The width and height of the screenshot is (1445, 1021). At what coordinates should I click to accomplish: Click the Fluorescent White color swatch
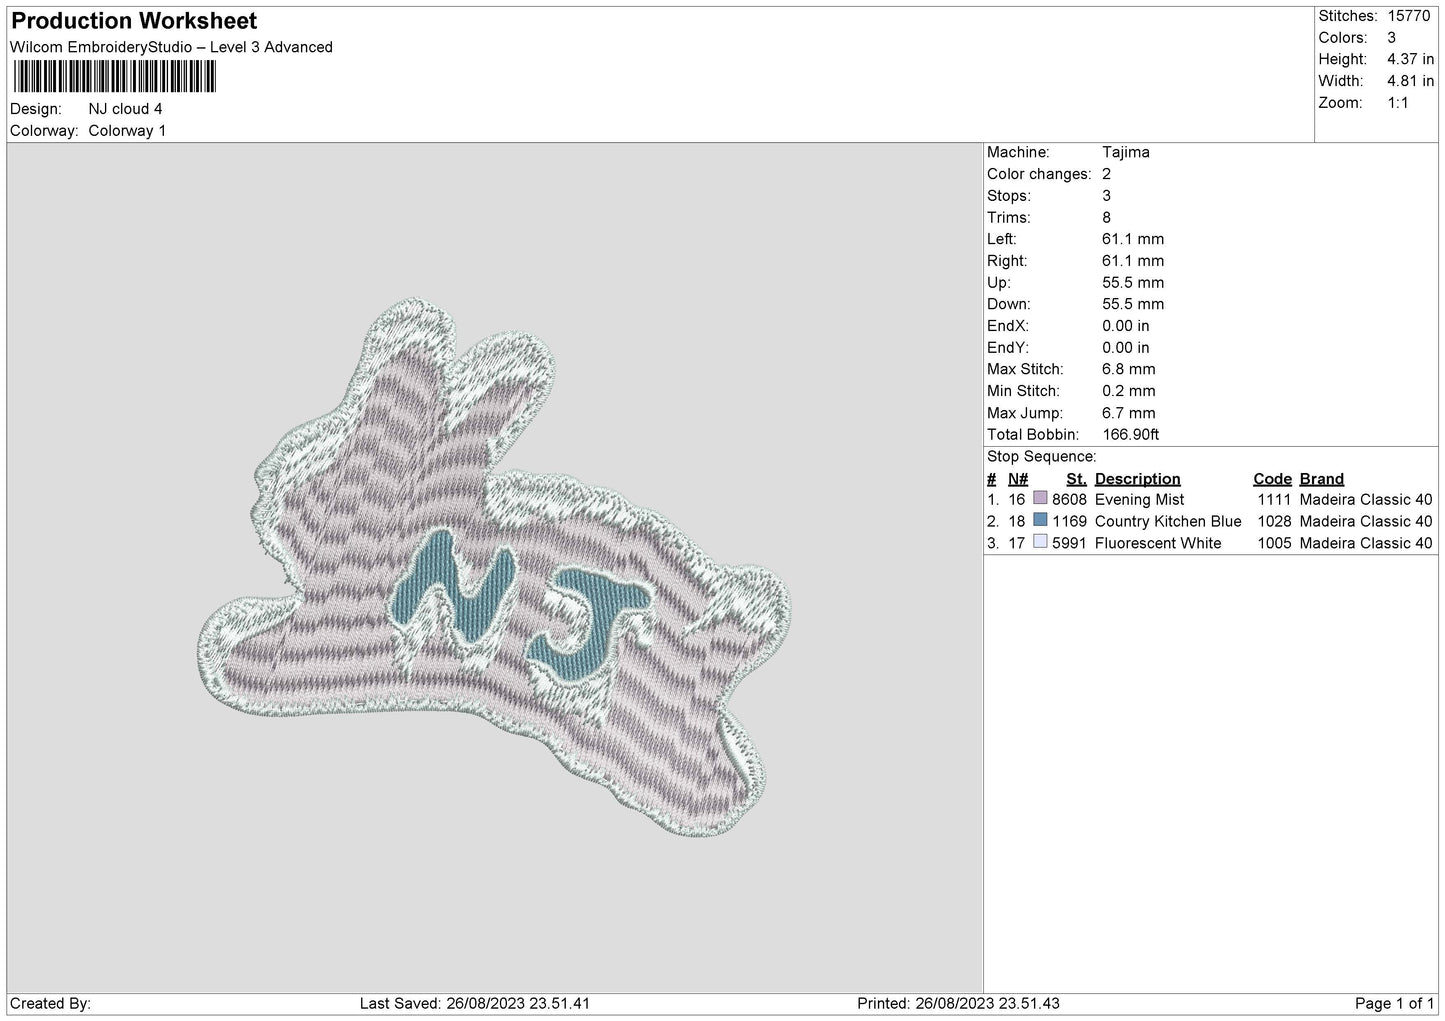[1040, 542]
